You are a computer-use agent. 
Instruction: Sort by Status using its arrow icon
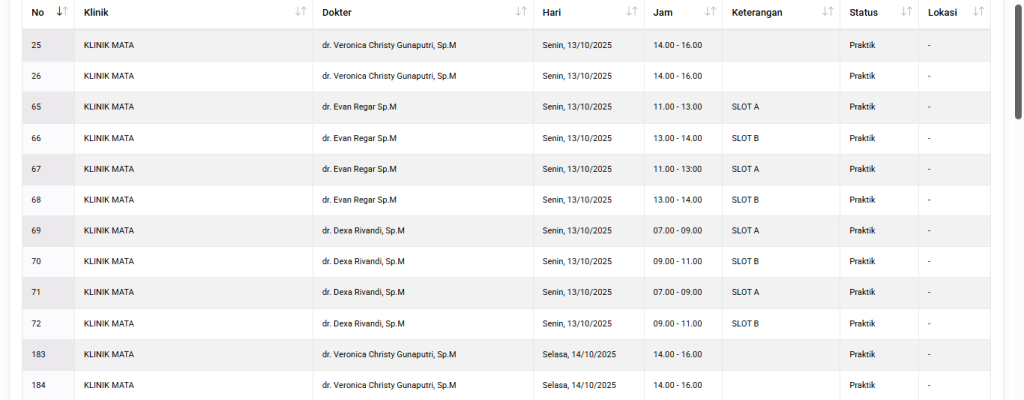pyautogui.click(x=906, y=12)
